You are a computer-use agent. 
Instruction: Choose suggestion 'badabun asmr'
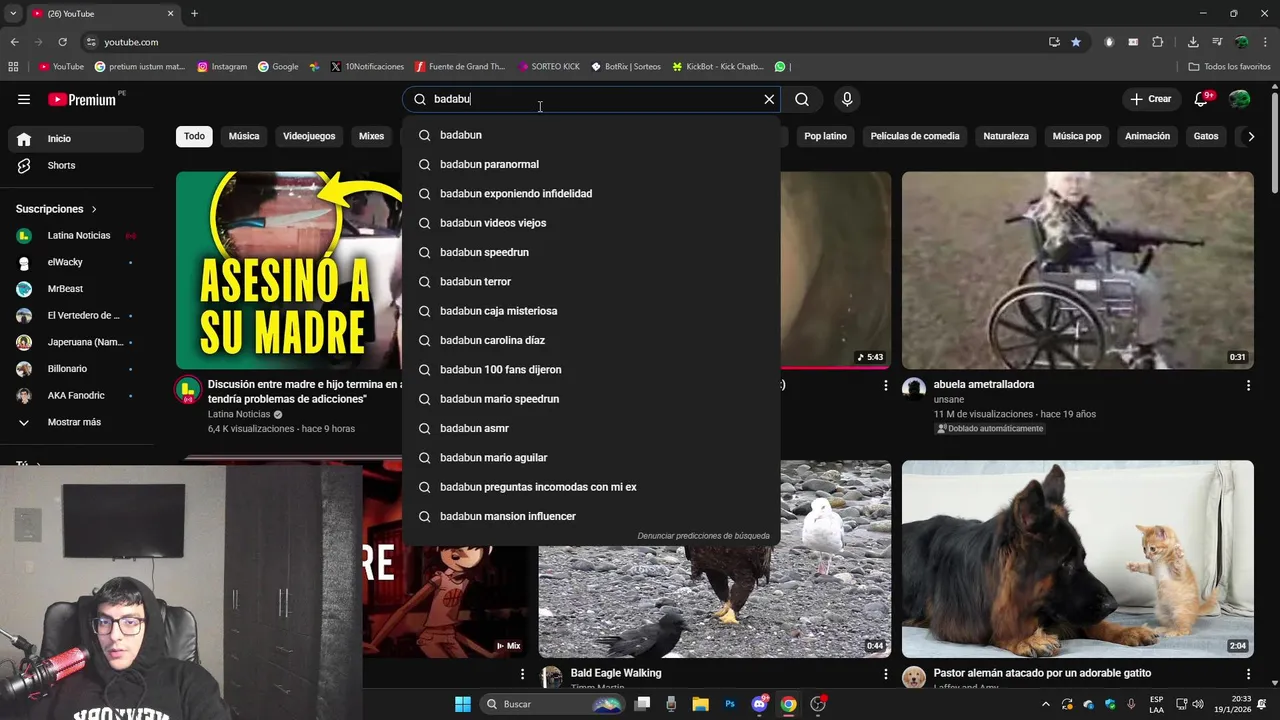point(591,428)
